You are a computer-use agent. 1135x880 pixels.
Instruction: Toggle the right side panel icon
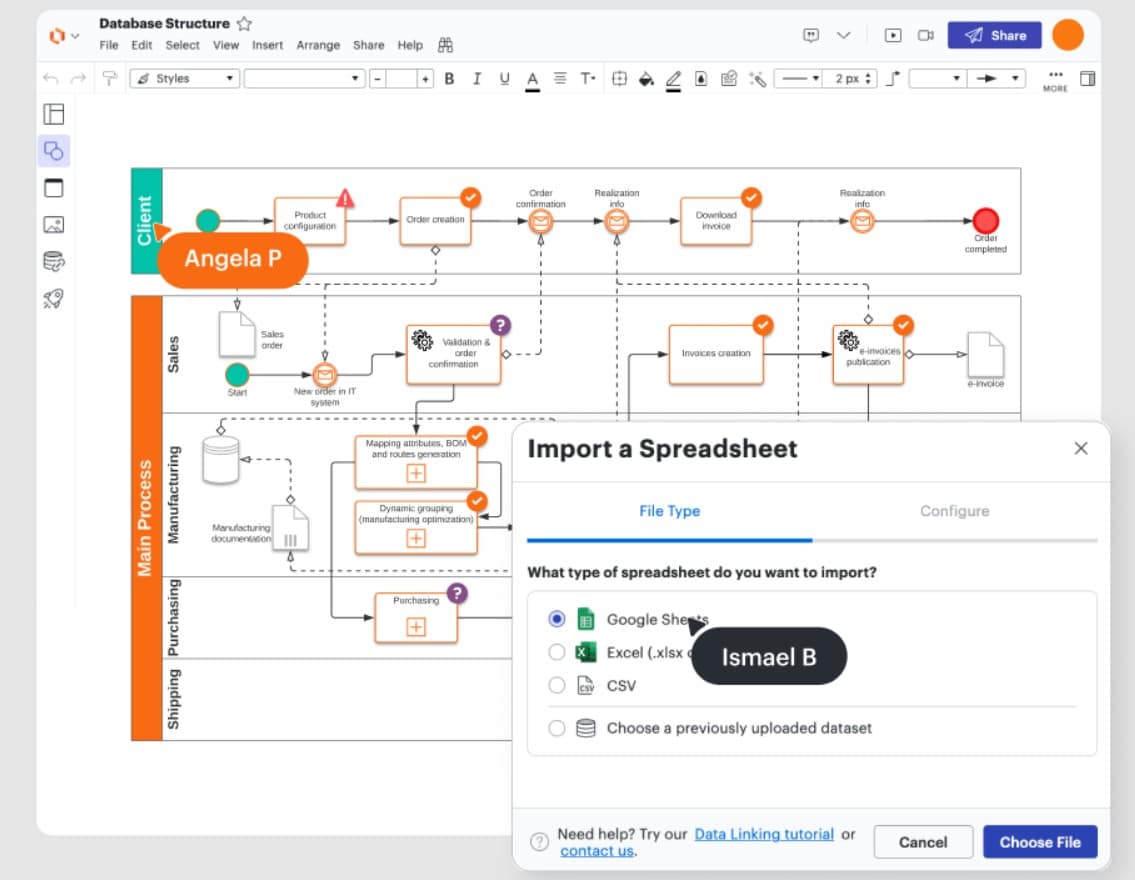(x=1087, y=78)
